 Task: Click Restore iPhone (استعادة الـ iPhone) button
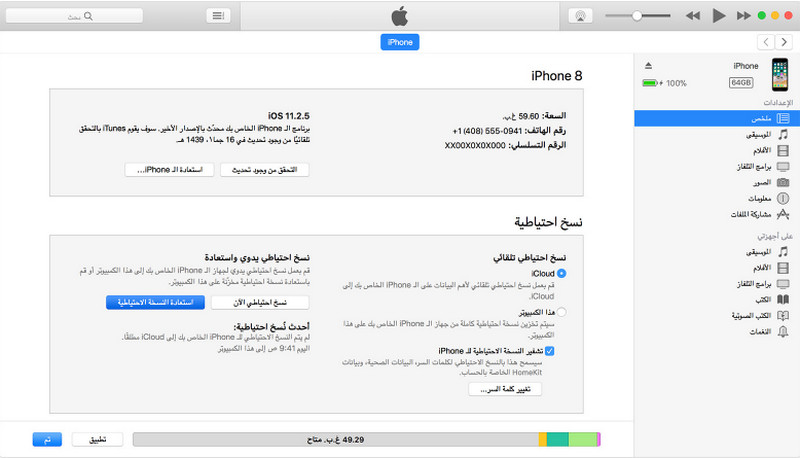pyautogui.click(x=169, y=170)
